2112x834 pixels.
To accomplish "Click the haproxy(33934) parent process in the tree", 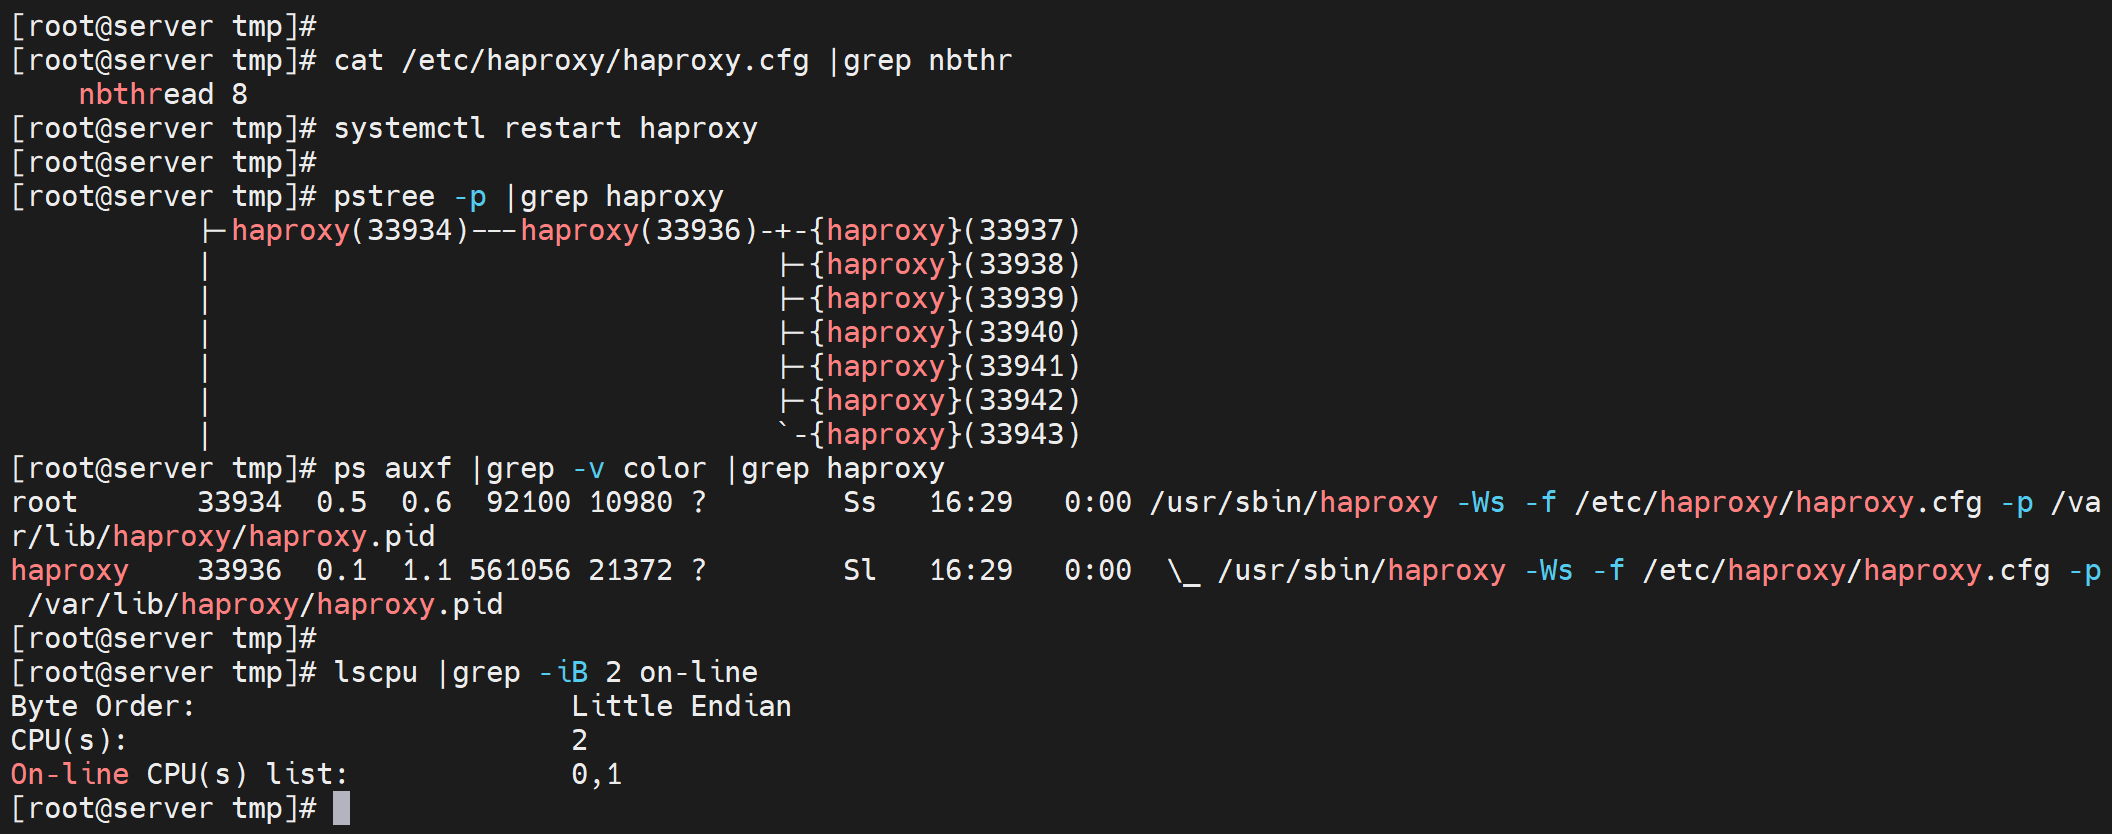I will click(x=350, y=230).
